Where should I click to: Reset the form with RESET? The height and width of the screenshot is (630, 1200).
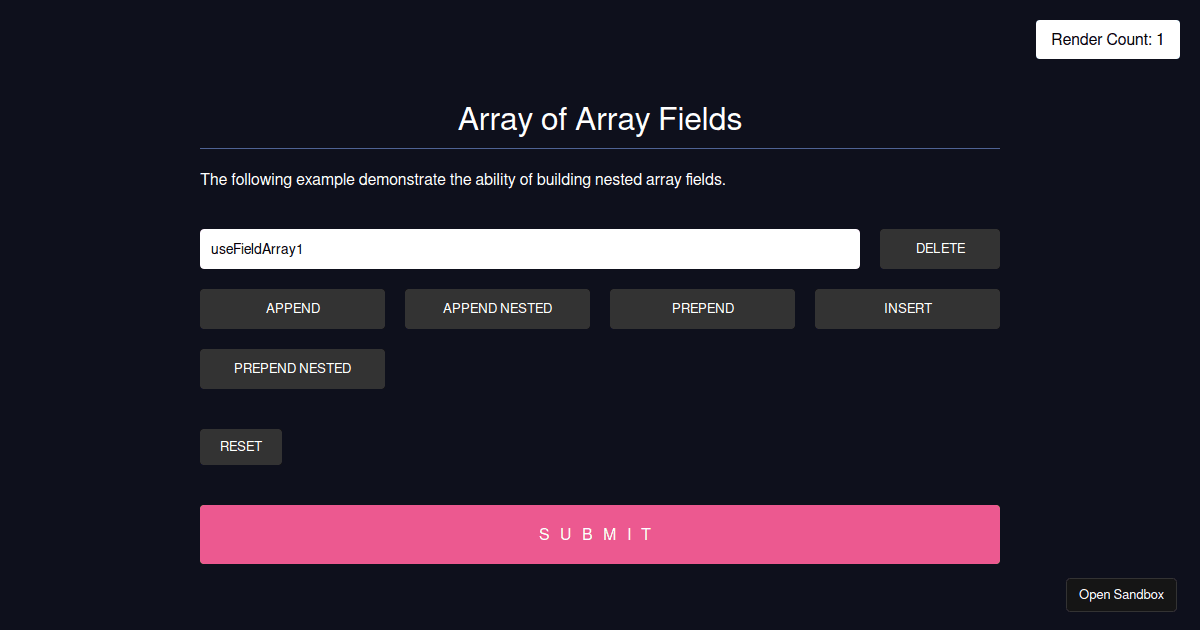pyautogui.click(x=241, y=447)
